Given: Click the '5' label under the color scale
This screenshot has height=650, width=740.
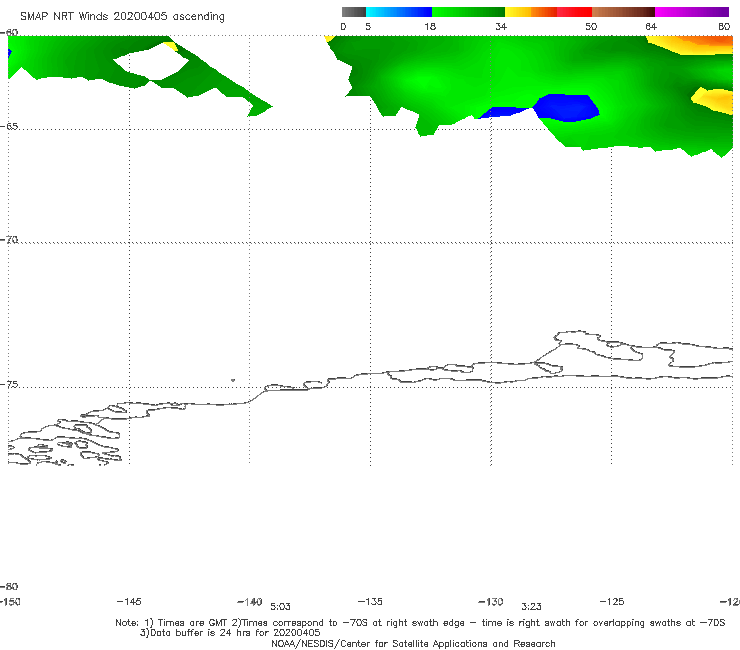Looking at the screenshot, I should click(x=368, y=27).
